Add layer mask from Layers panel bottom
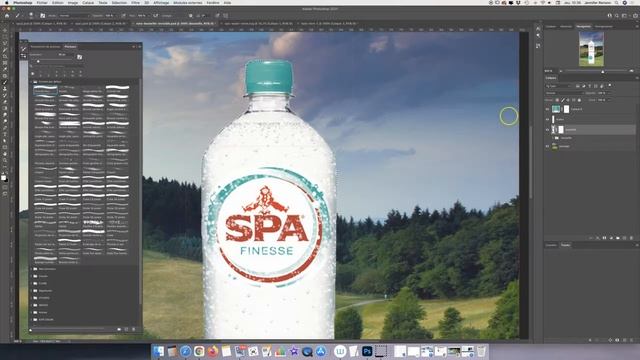640x360 pixels. (x=604, y=238)
